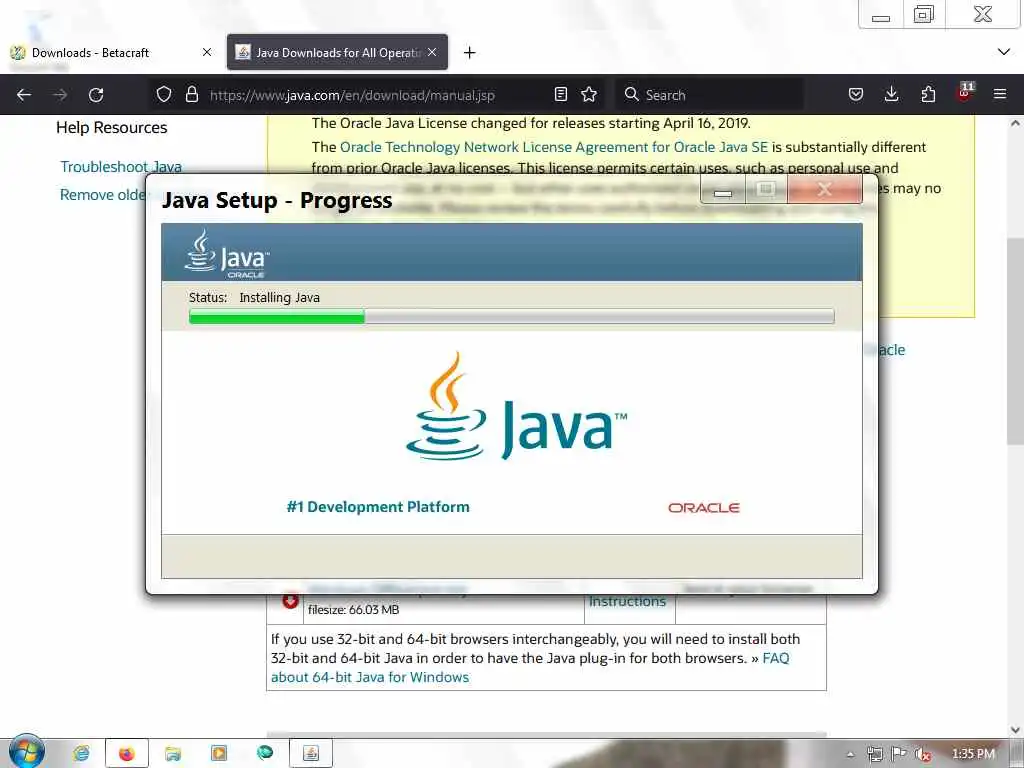This screenshot has height=768, width=1024.
Task: Click the Java installer taskbar button
Action: pyautogui.click(x=311, y=754)
